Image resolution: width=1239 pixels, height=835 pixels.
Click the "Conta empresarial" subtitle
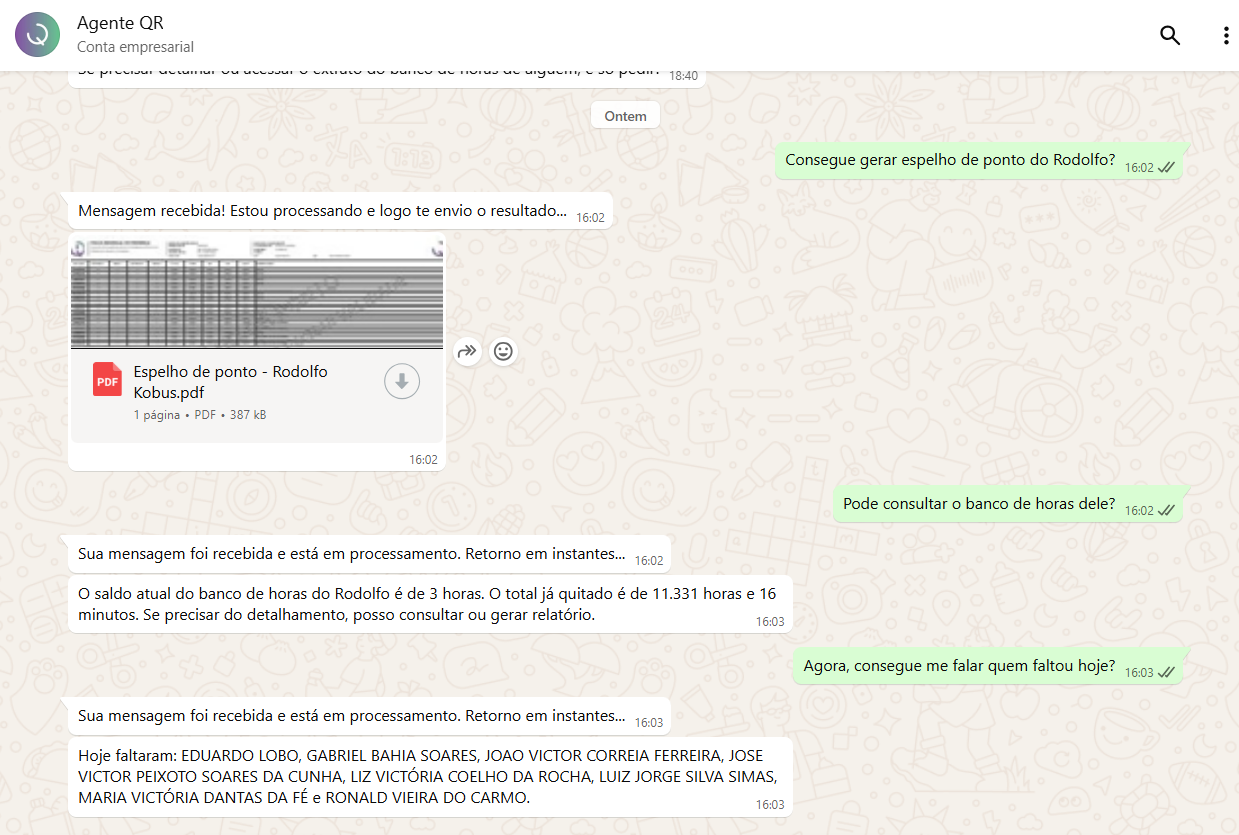(x=135, y=47)
